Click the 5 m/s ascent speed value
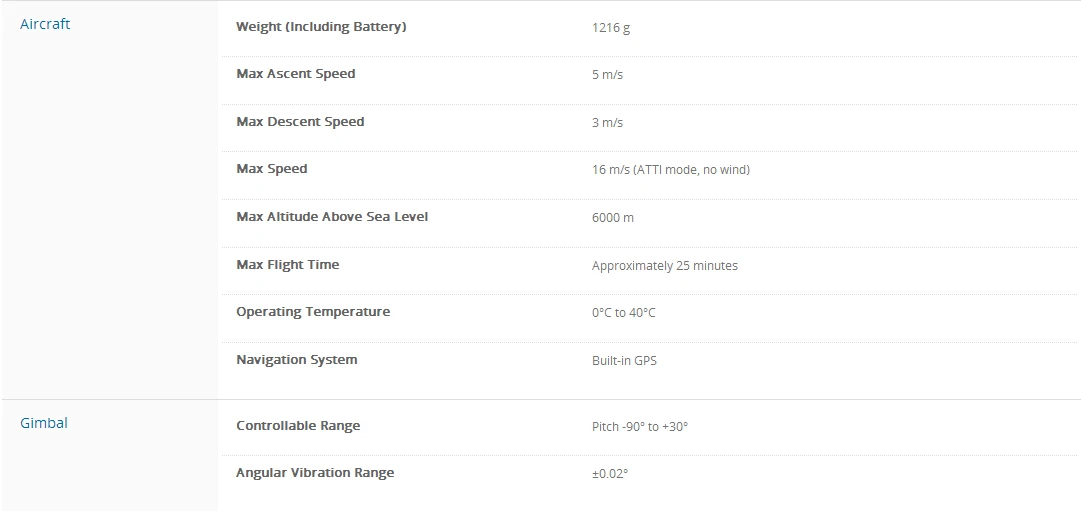Image resolution: width=1081 pixels, height=511 pixels. tap(607, 75)
